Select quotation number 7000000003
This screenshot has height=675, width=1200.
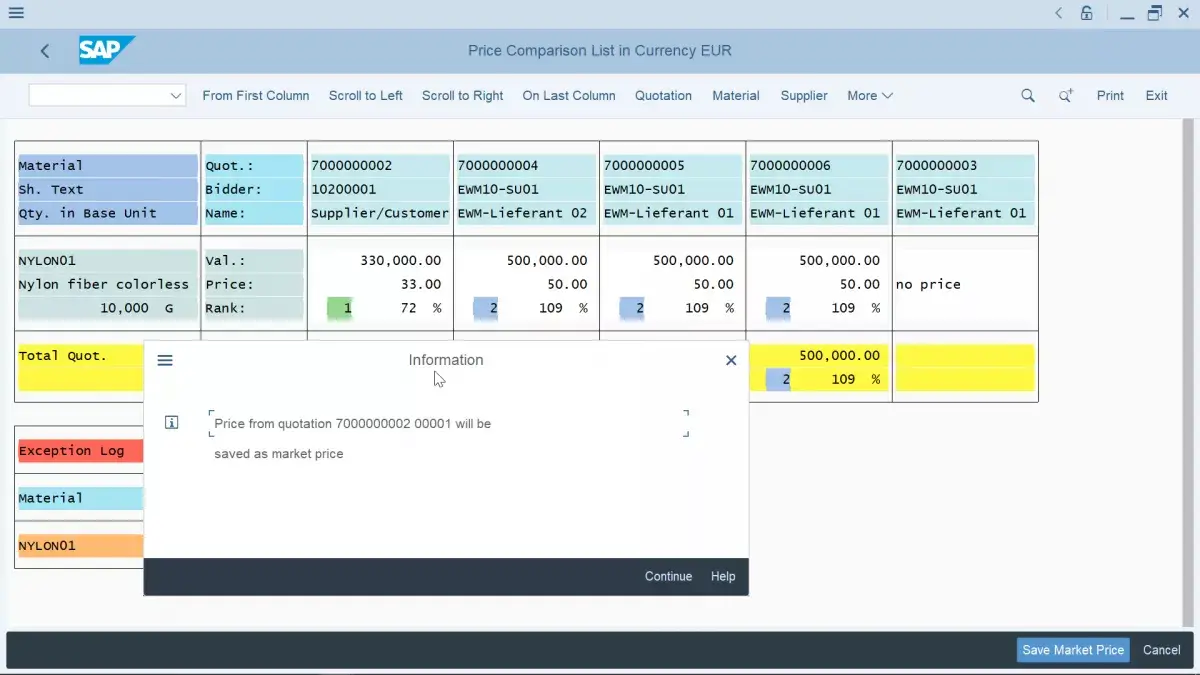coord(964,165)
